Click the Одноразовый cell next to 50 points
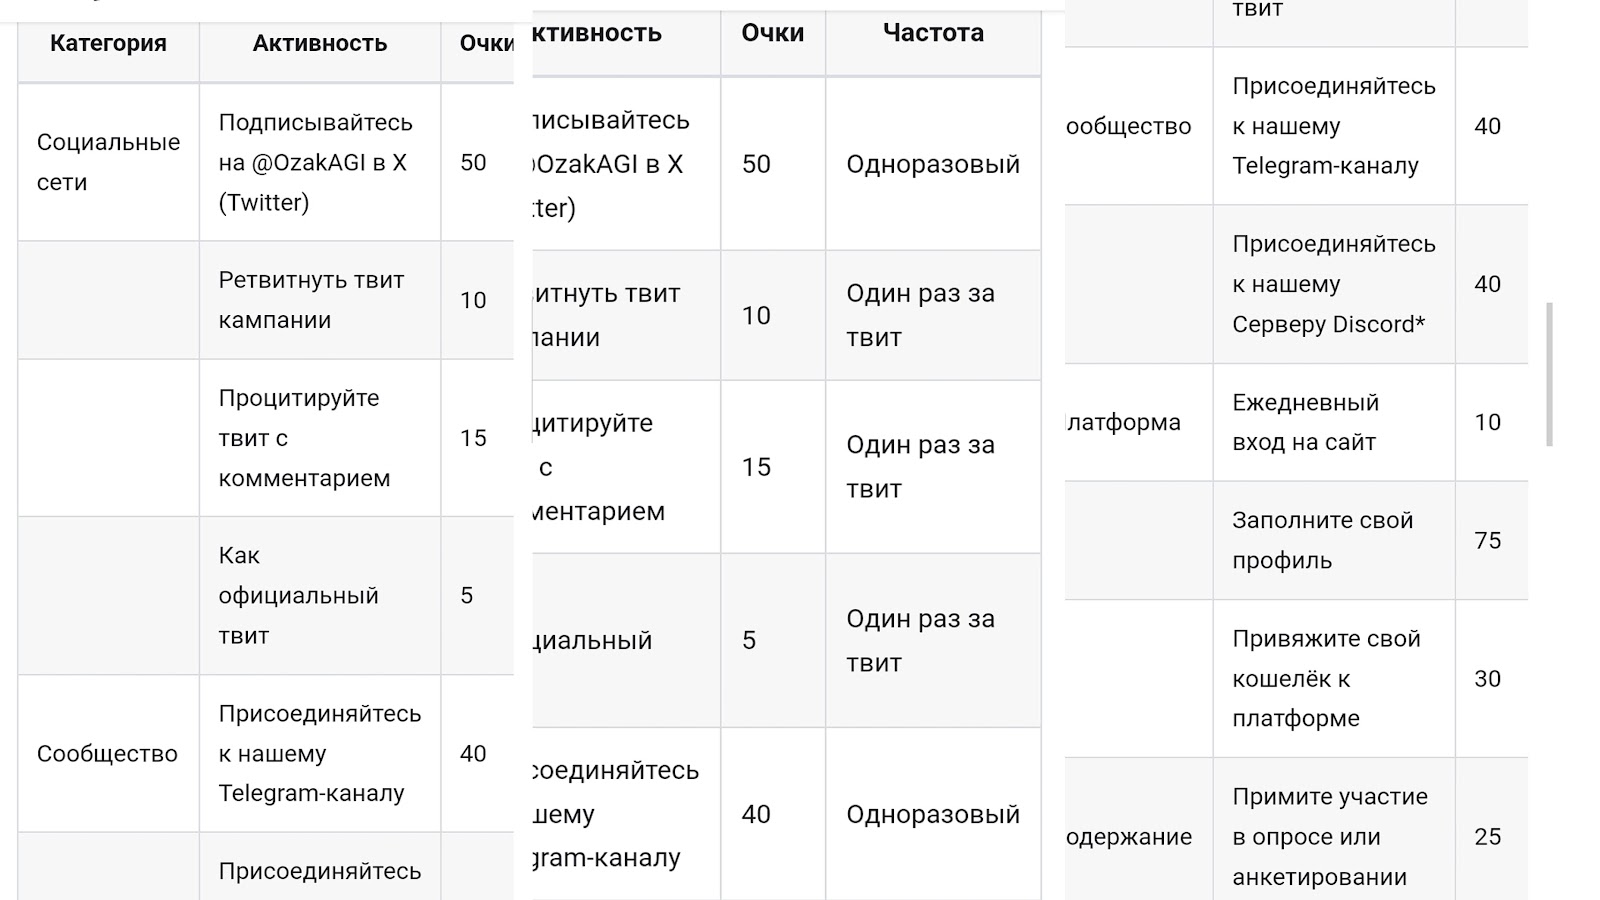The width and height of the screenshot is (1600, 900). point(932,164)
